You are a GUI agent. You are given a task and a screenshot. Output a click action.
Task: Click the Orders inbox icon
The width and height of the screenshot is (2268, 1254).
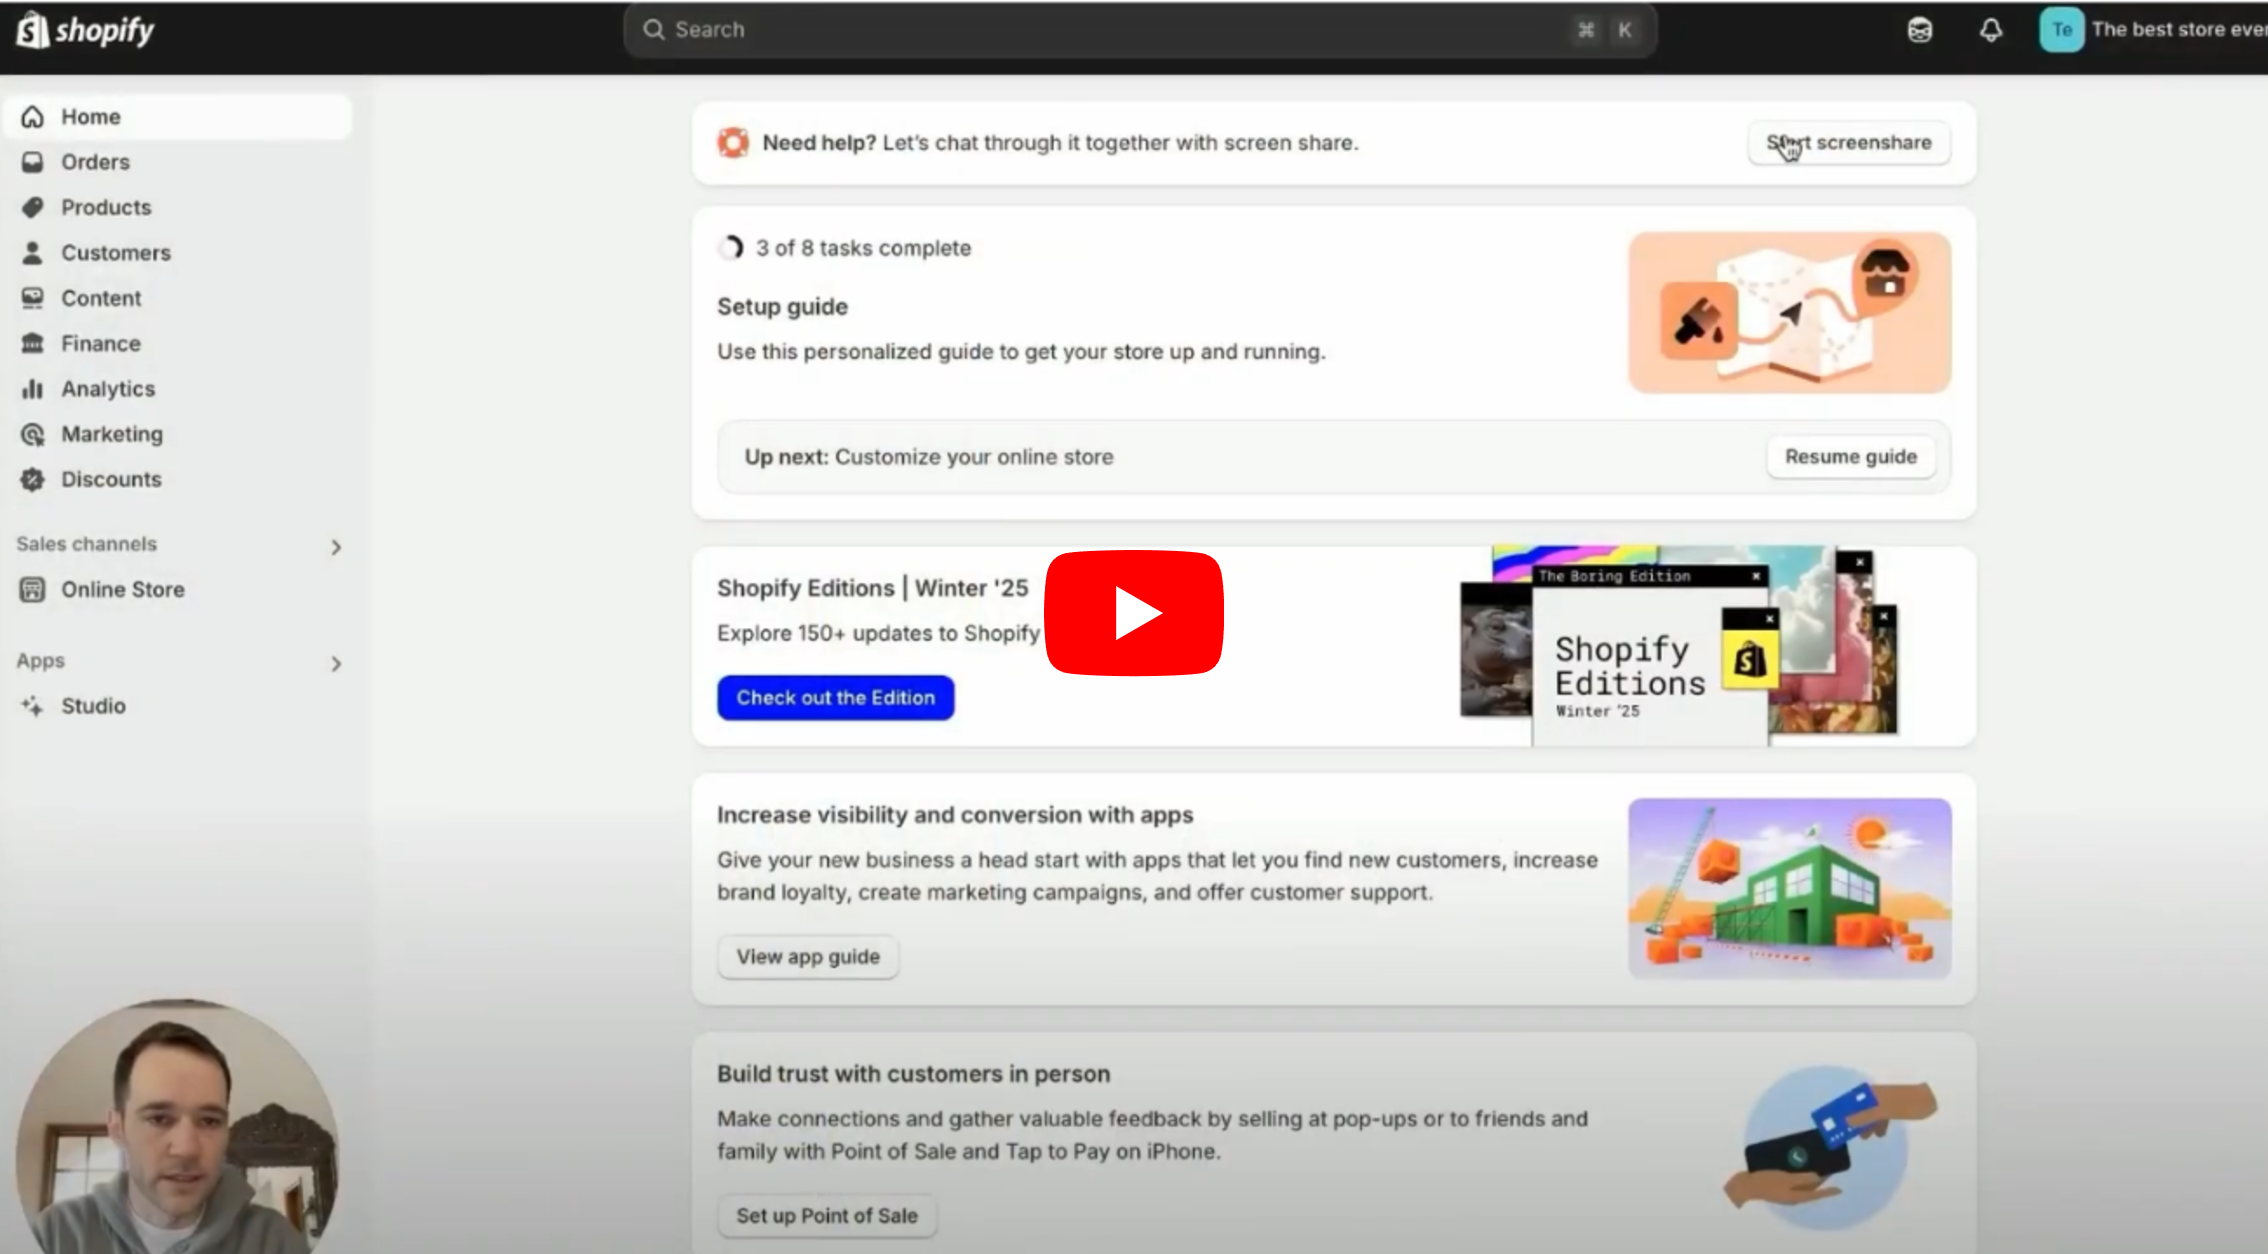33,162
